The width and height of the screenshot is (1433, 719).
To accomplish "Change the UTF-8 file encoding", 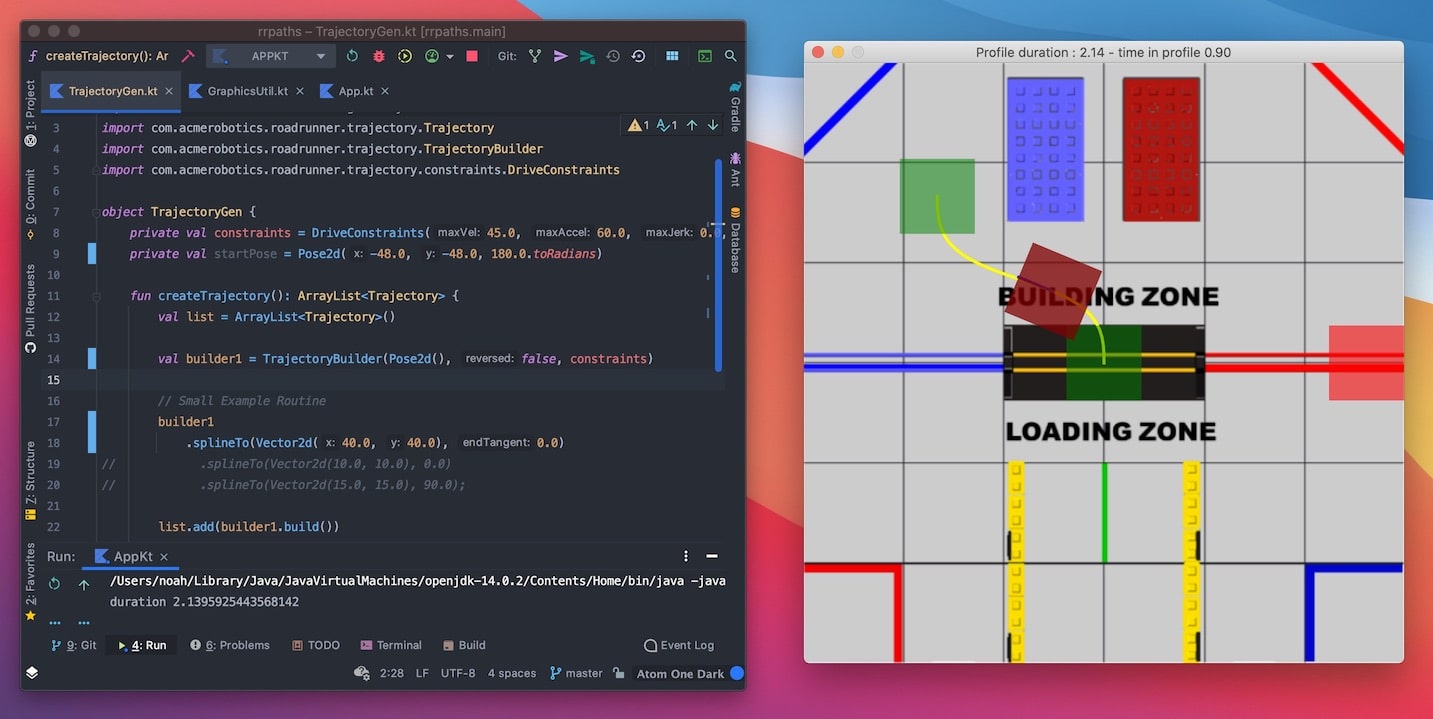I will (458, 673).
